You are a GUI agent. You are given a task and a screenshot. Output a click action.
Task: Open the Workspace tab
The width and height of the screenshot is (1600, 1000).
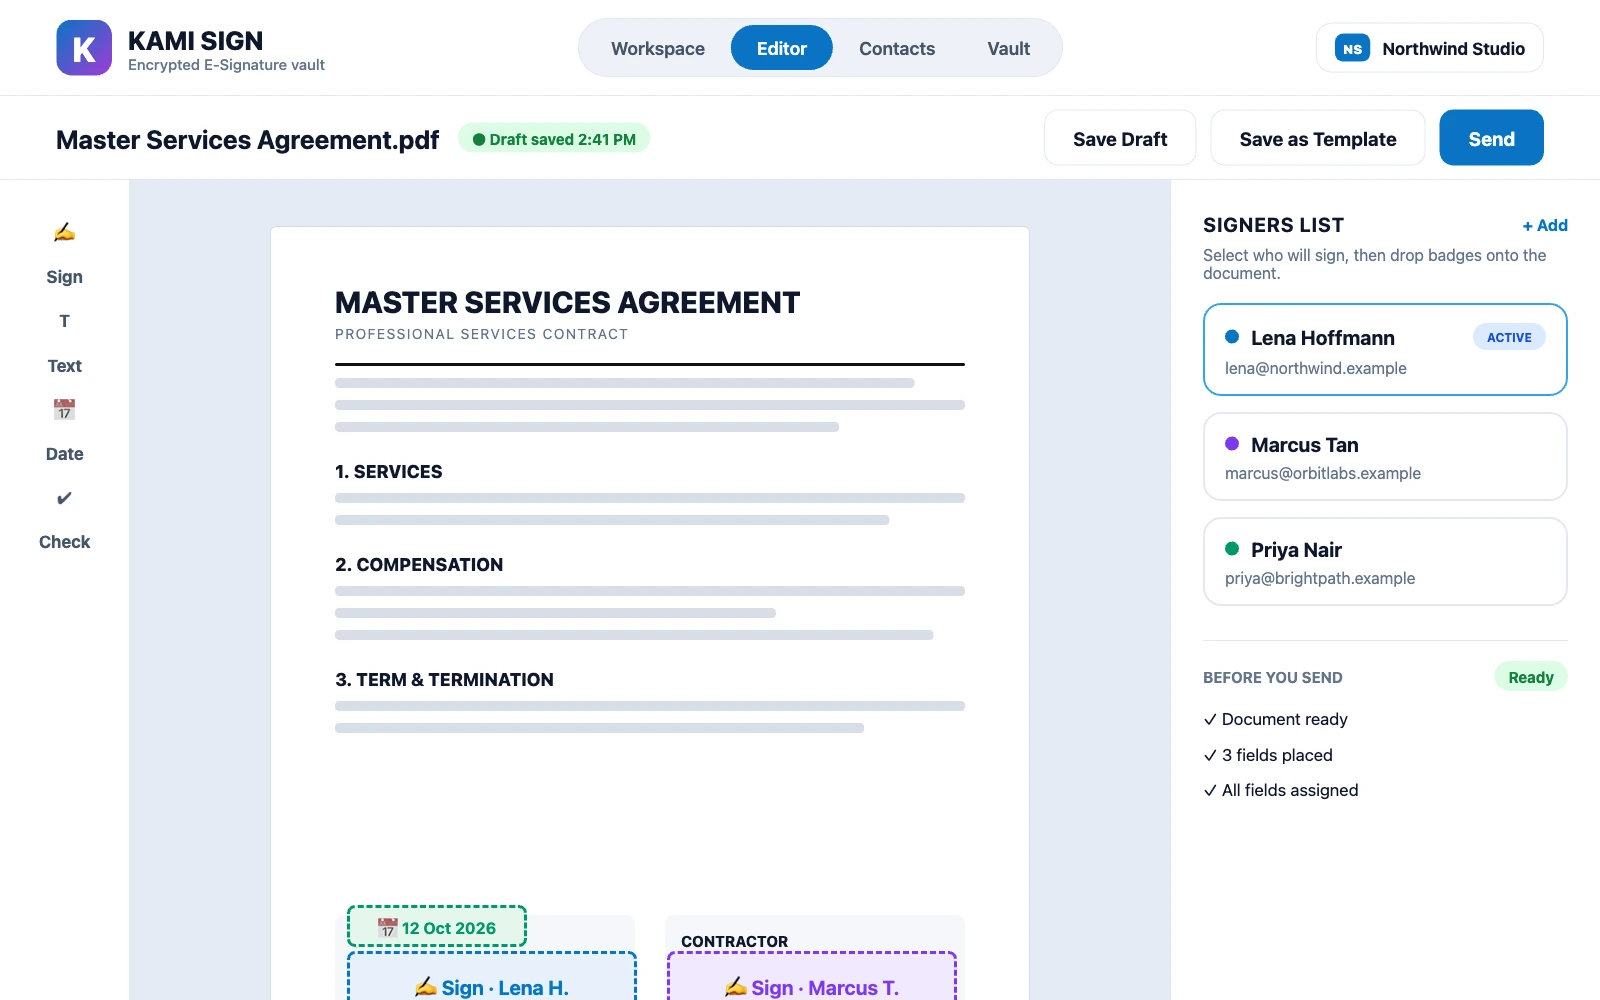[658, 48]
